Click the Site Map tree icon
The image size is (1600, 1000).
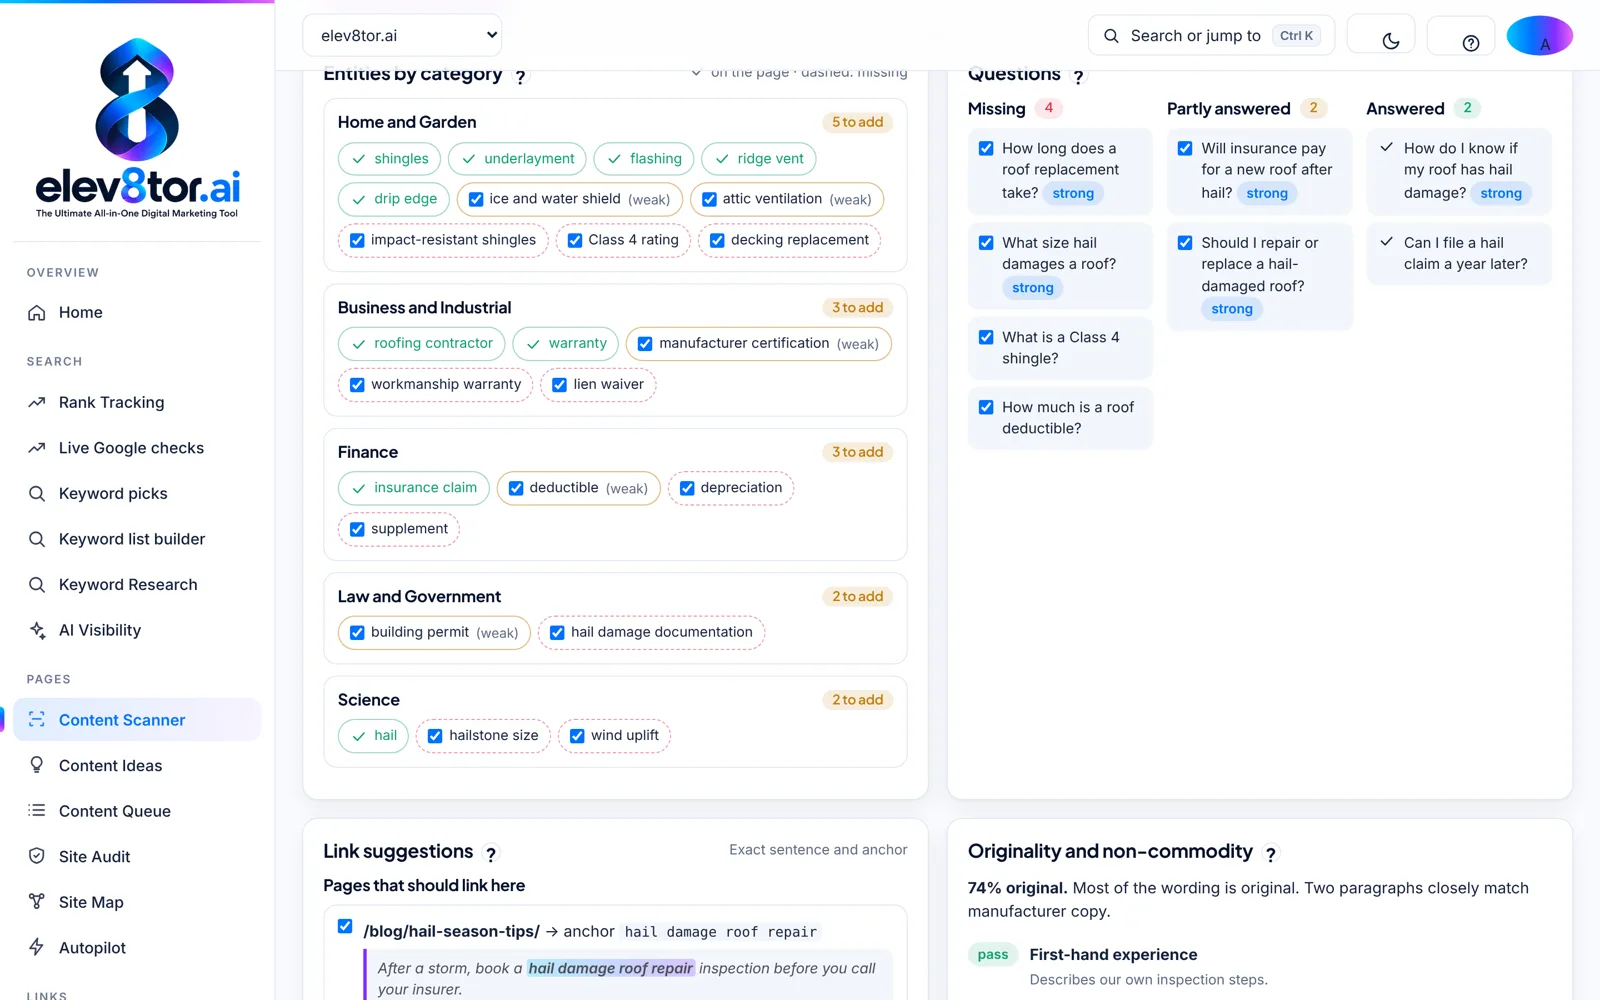pyautogui.click(x=37, y=902)
